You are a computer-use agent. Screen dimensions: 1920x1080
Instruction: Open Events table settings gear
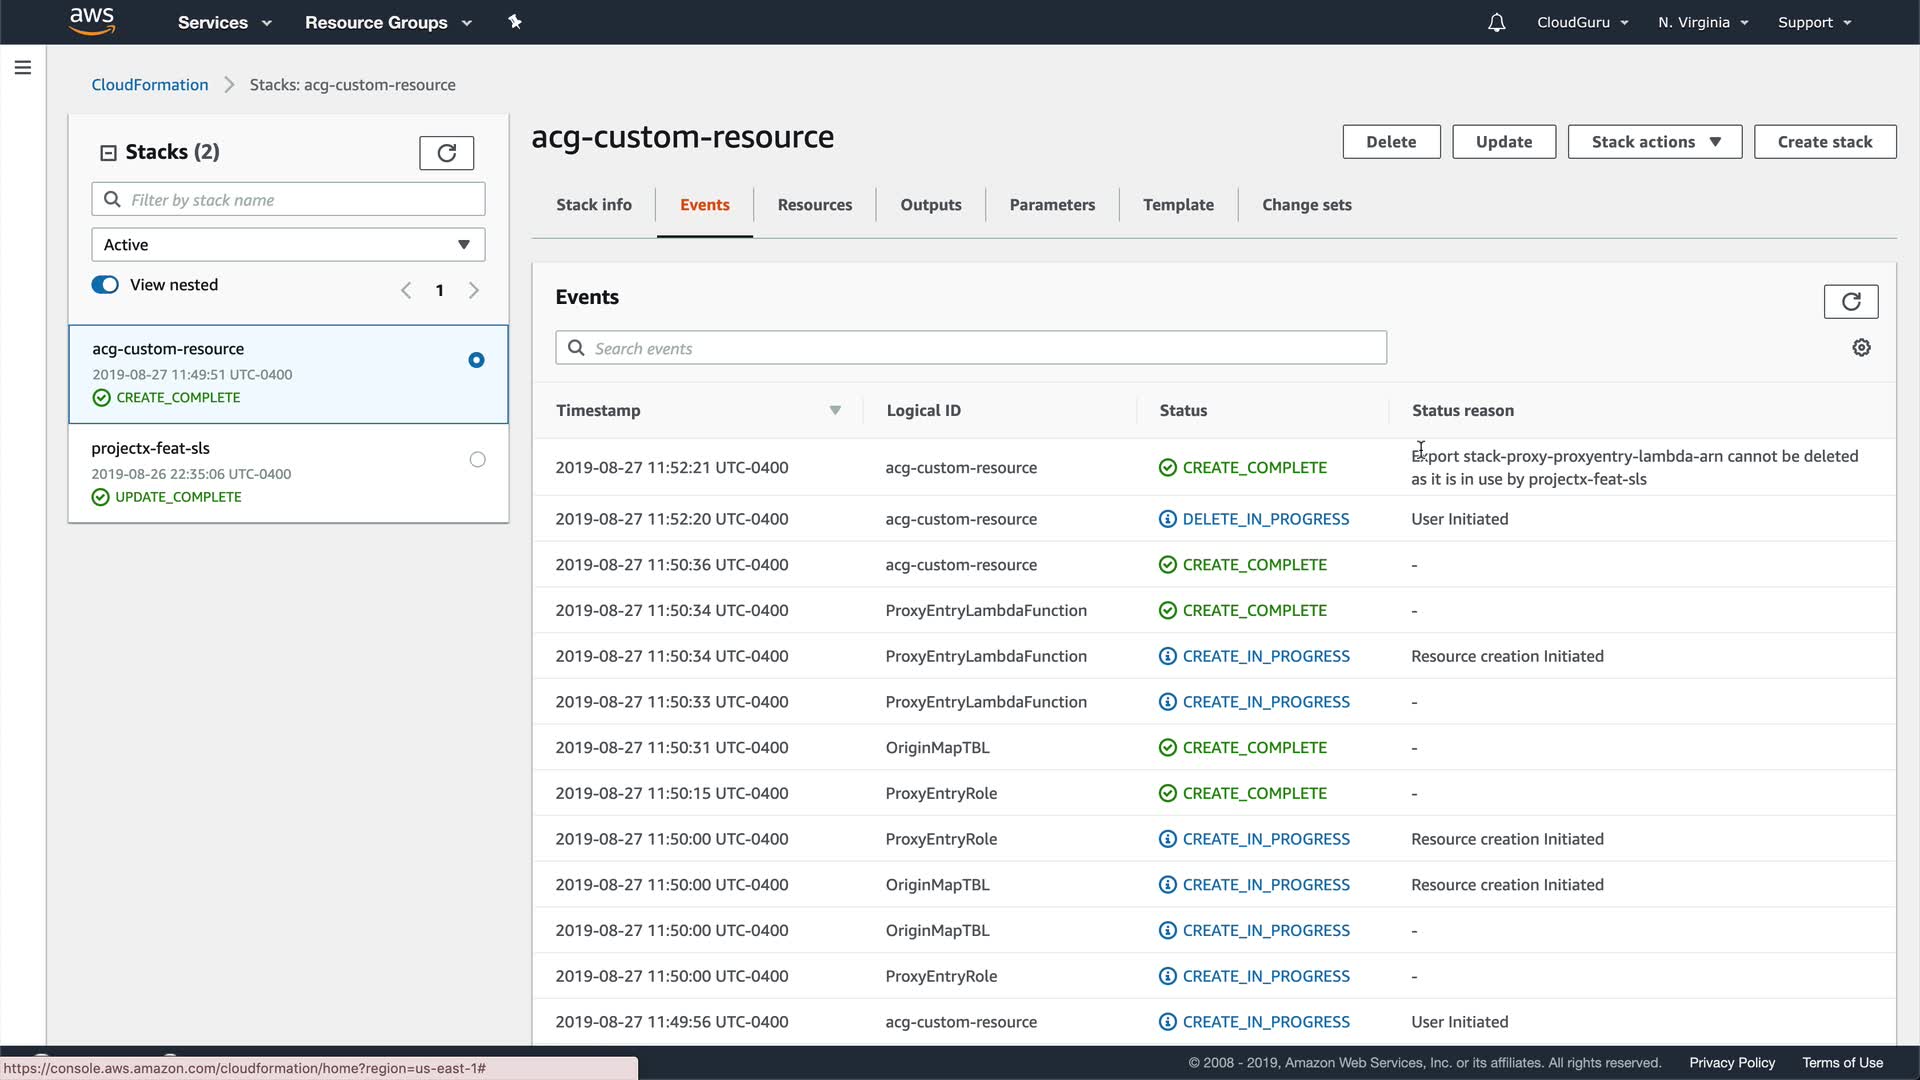pyautogui.click(x=1861, y=348)
